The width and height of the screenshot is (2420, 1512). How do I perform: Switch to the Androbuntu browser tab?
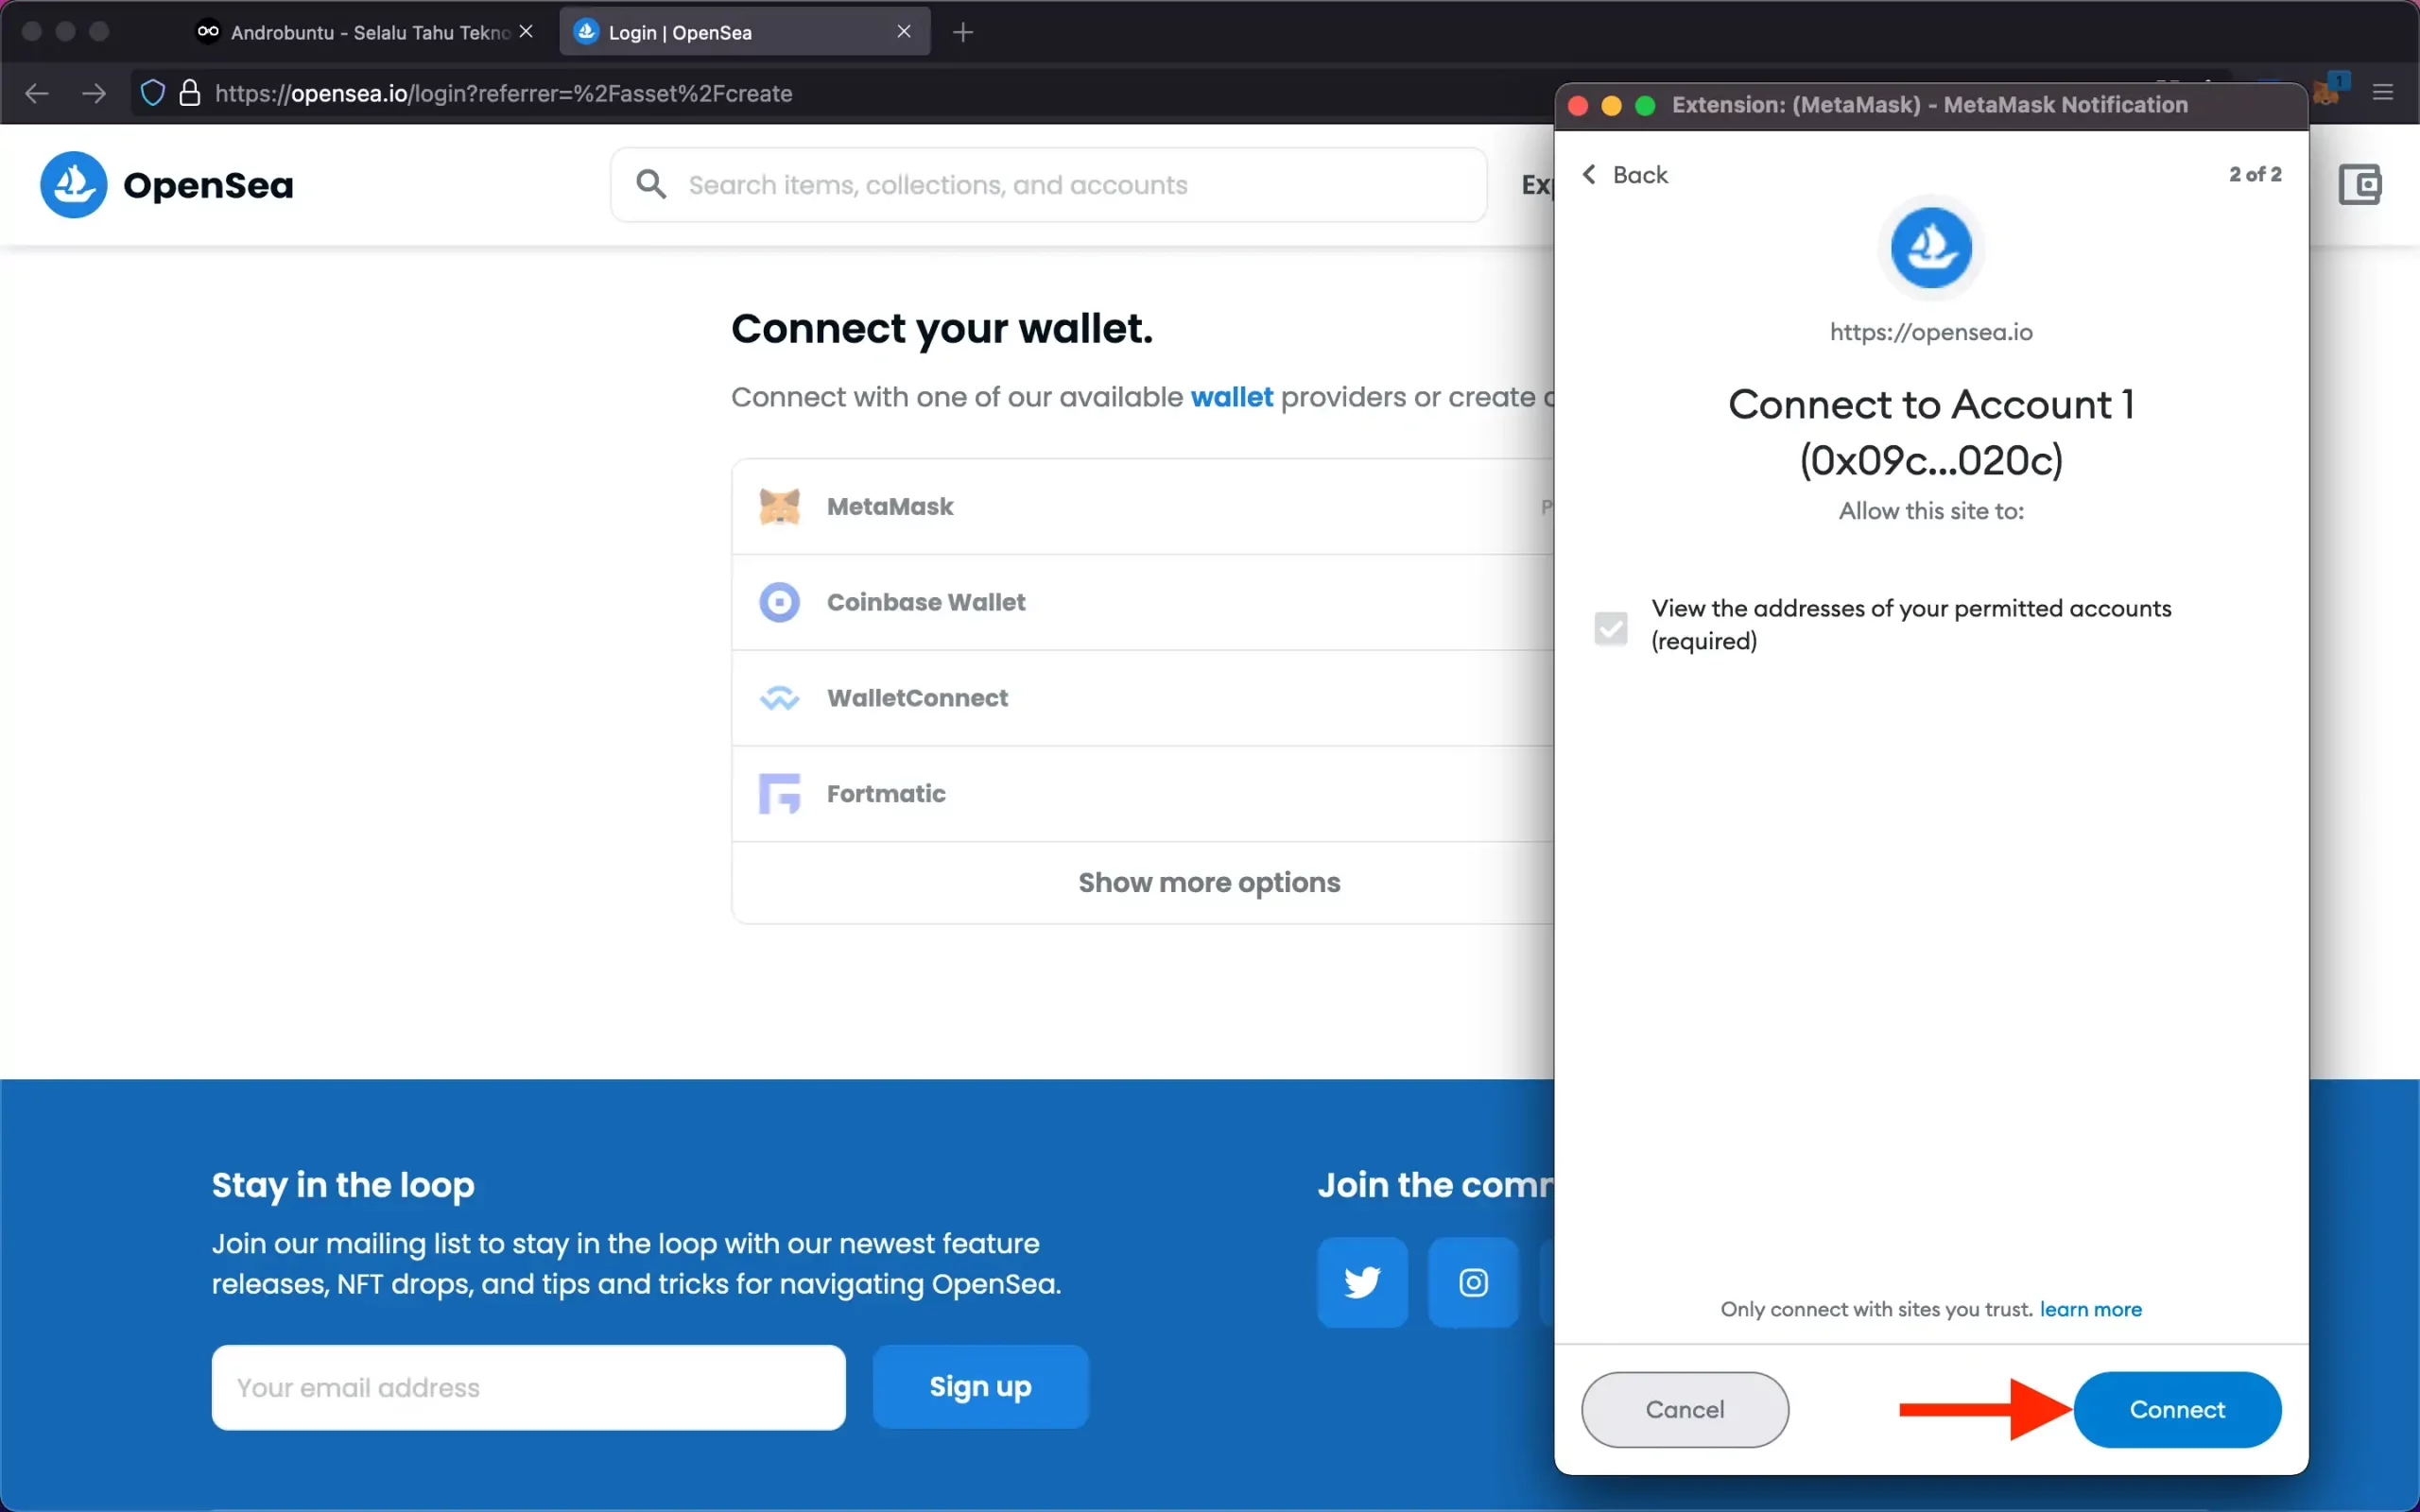[365, 32]
